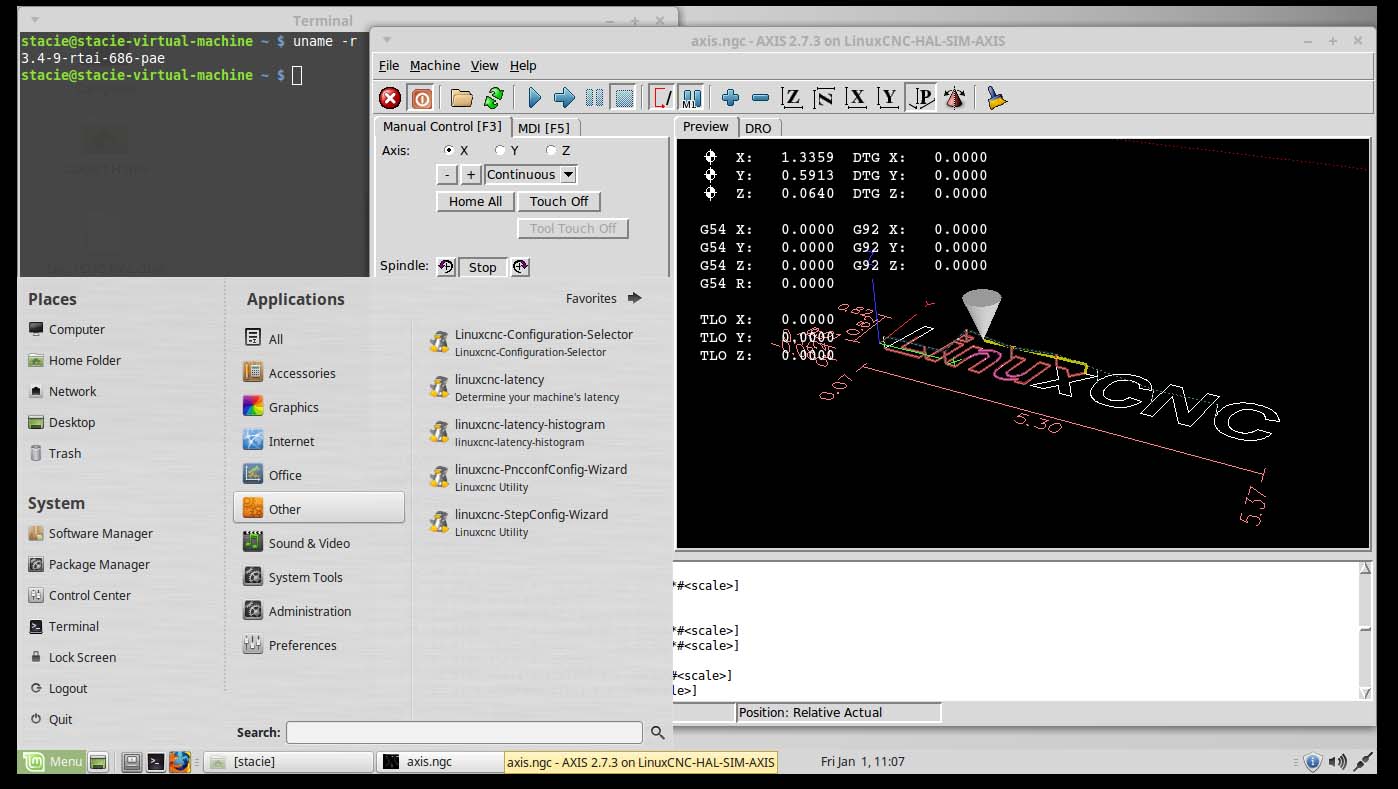1398x789 pixels.
Task: Run the program with the blue play icon
Action: point(534,98)
